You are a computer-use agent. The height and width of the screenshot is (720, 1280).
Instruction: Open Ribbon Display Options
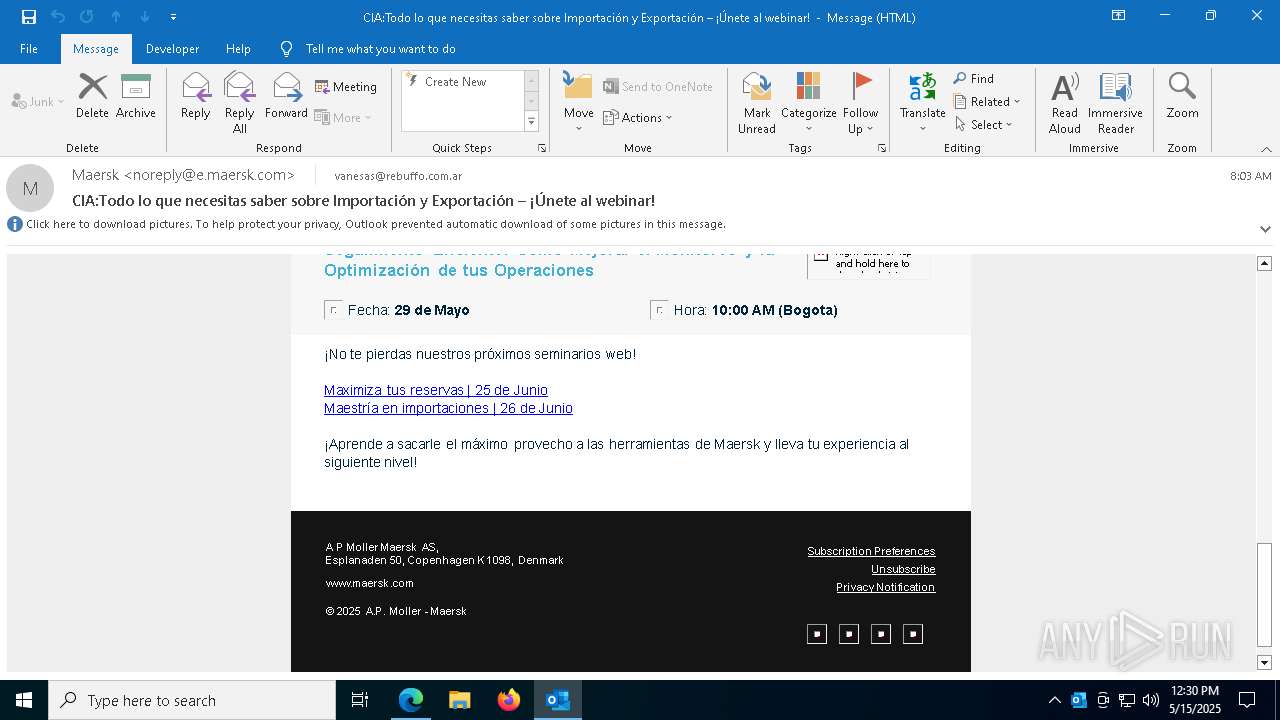[1118, 16]
